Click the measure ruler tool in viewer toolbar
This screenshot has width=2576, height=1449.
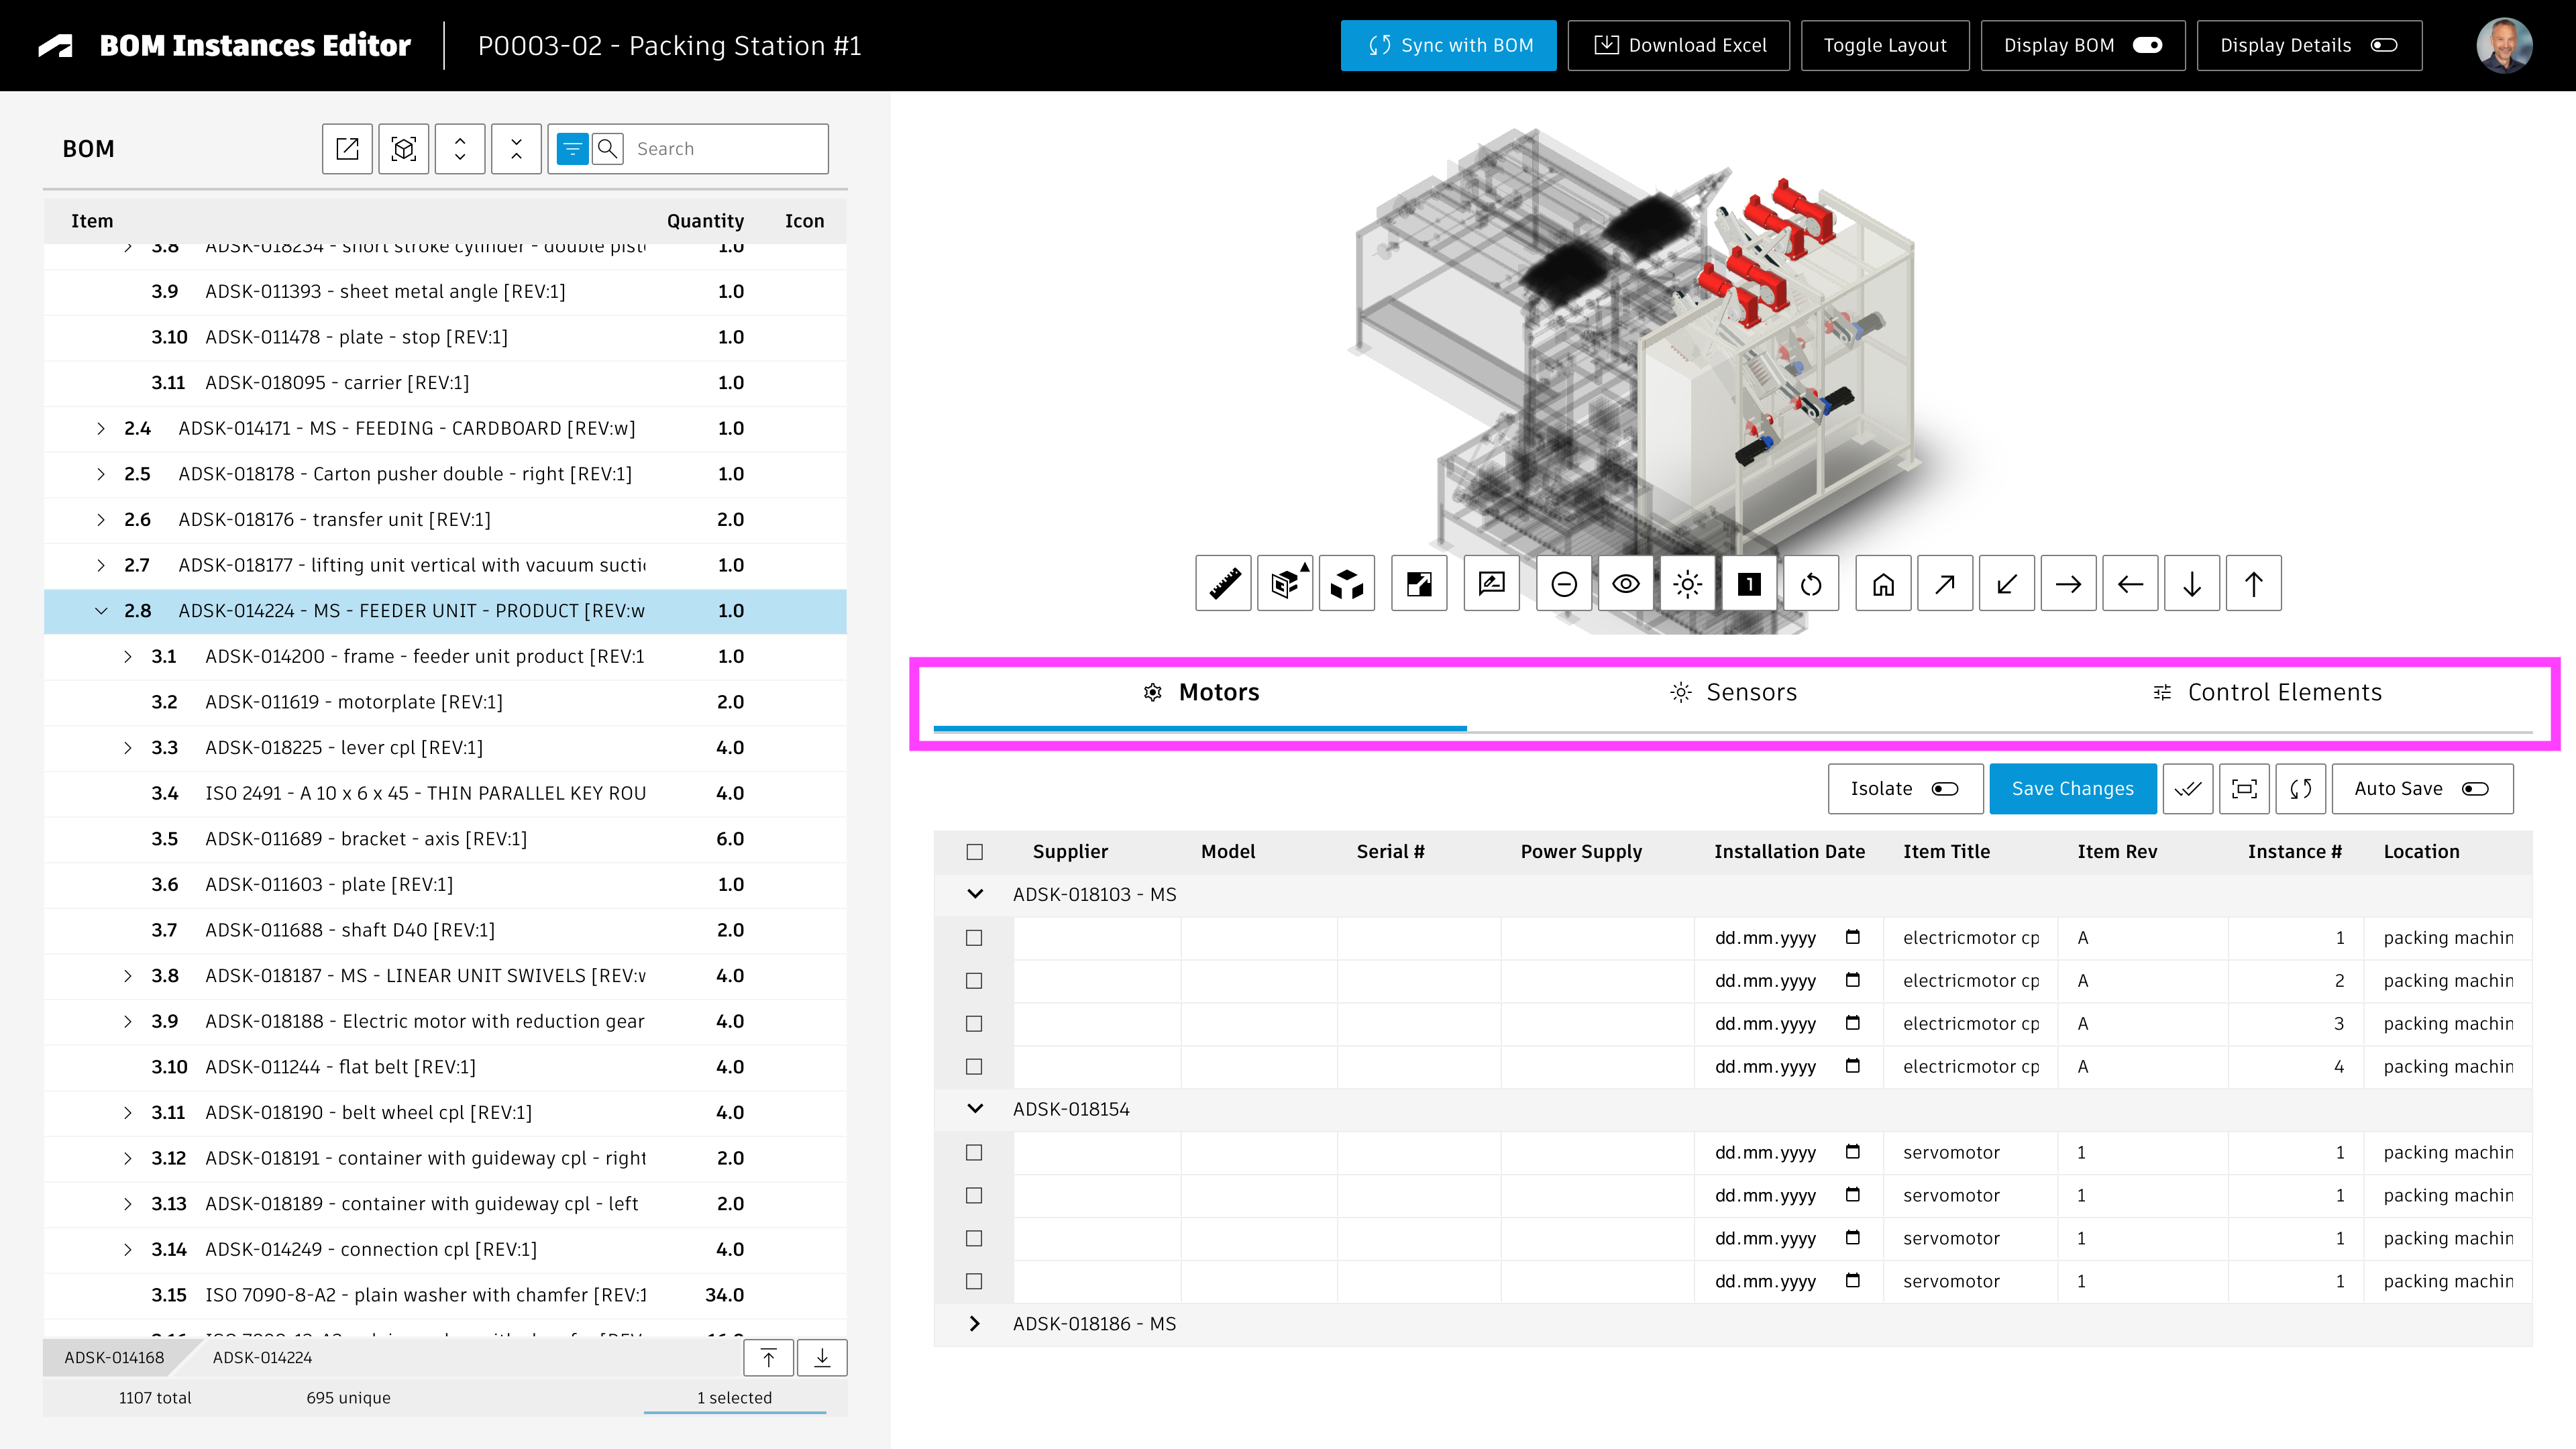(1223, 583)
